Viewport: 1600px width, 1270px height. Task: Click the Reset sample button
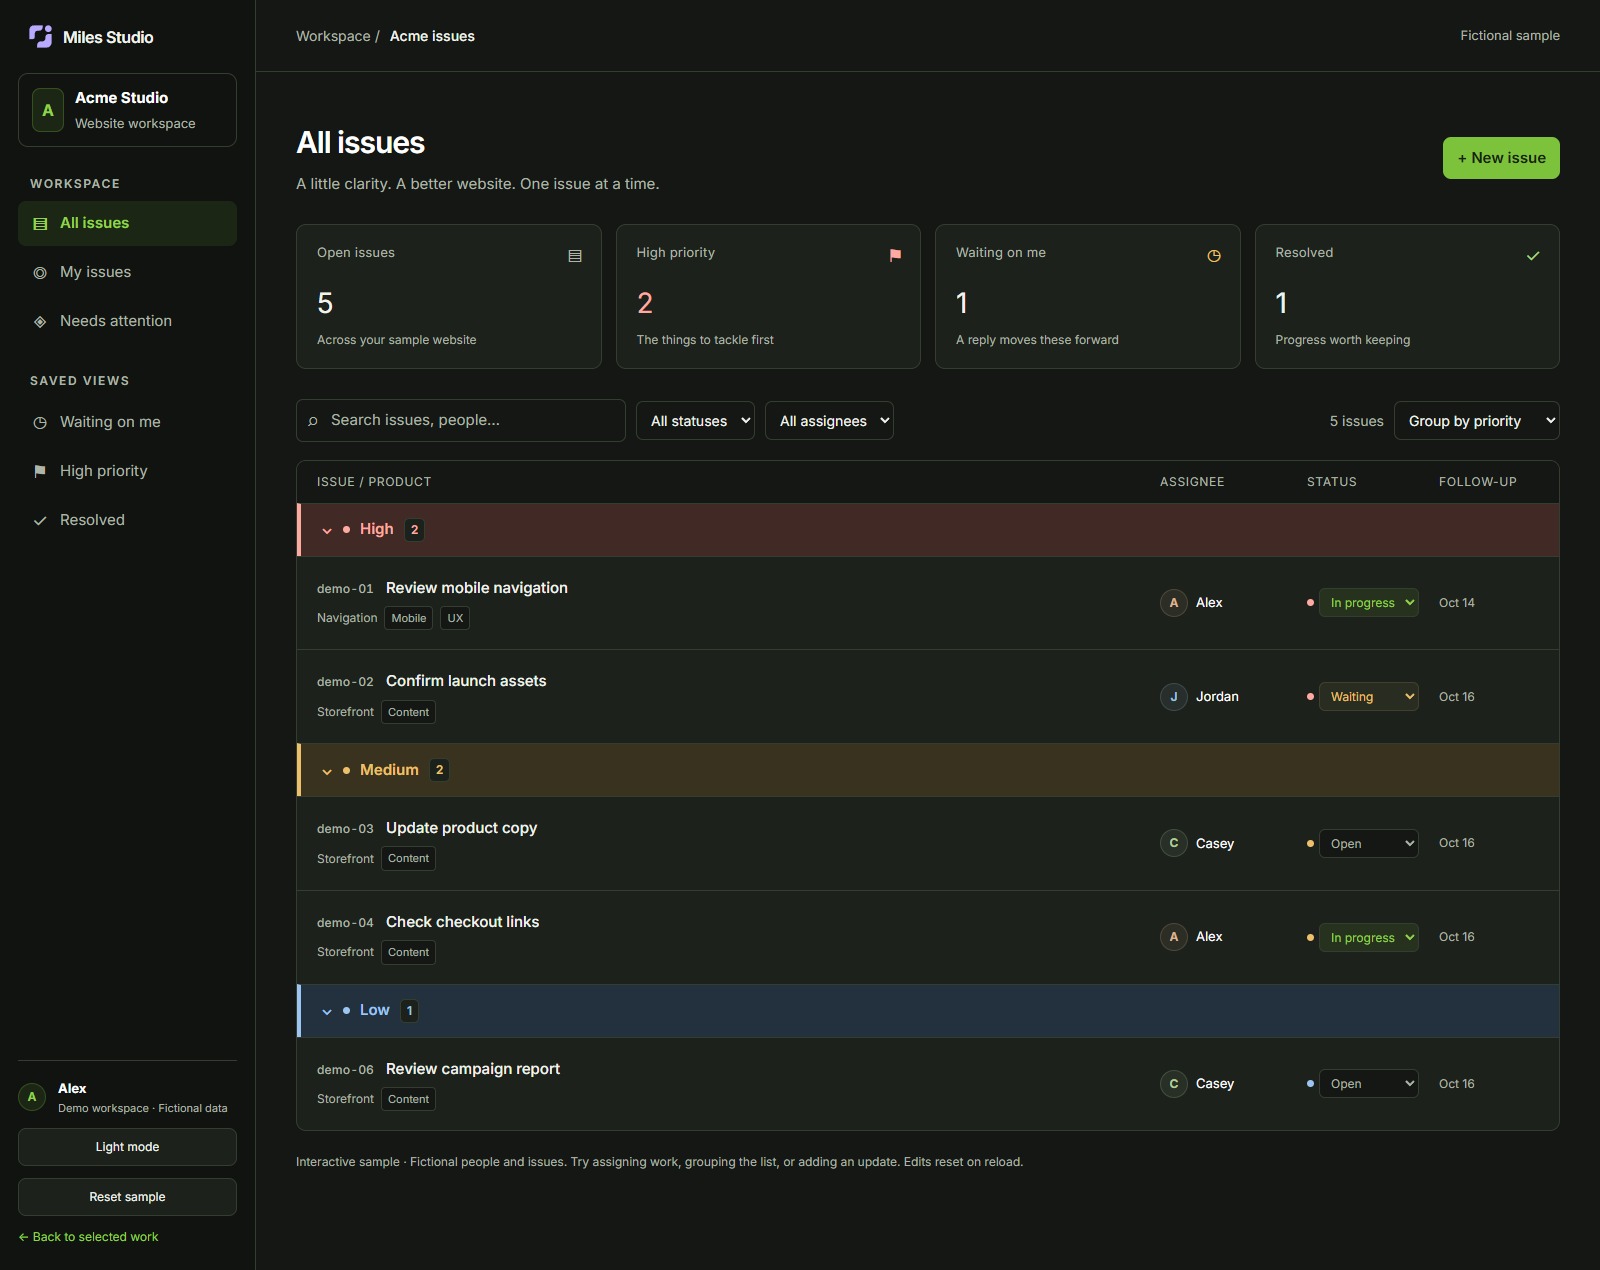127,1197
